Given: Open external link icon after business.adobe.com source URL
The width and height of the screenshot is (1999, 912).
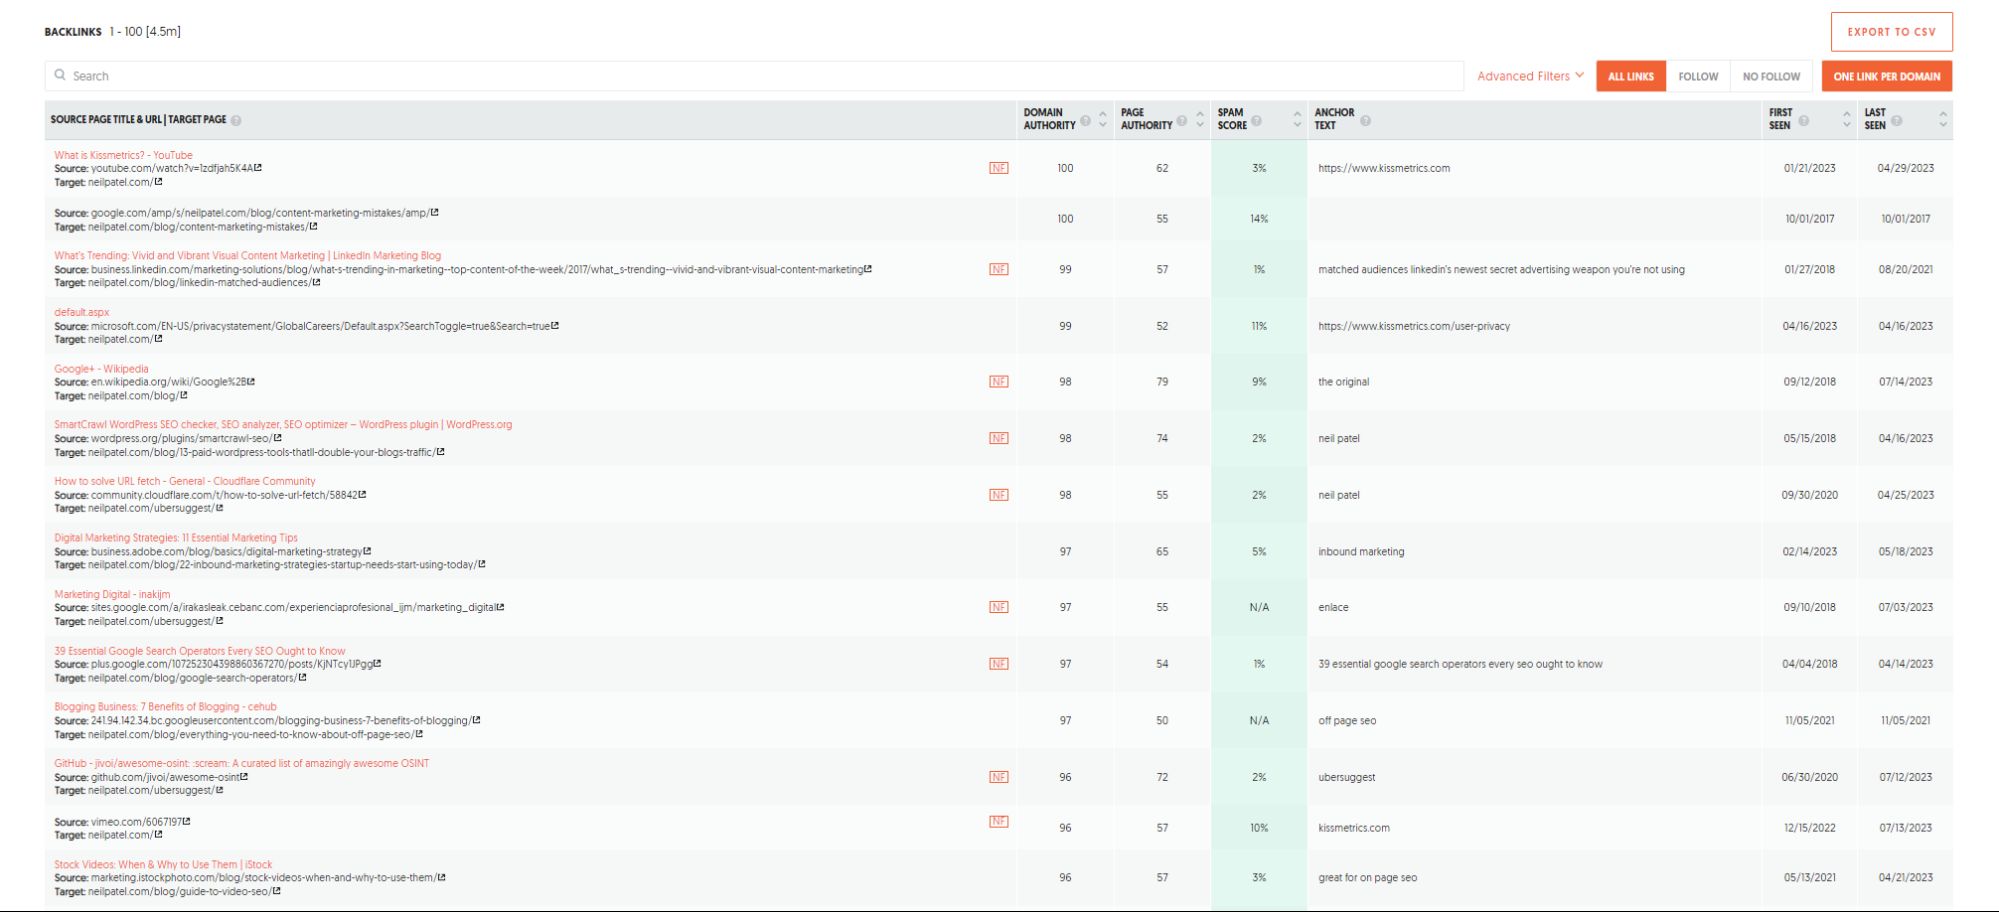Looking at the screenshot, I should 367,551.
